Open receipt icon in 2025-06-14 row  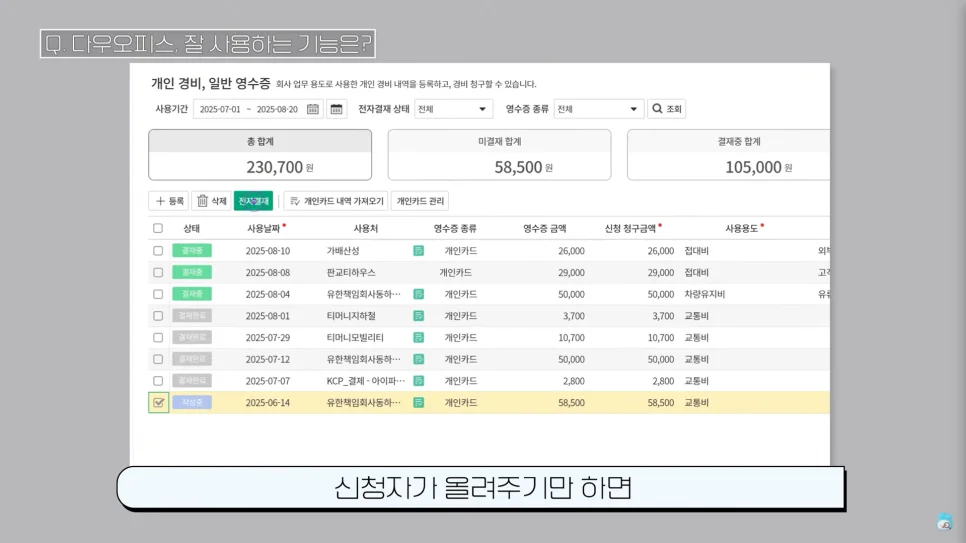click(419, 402)
